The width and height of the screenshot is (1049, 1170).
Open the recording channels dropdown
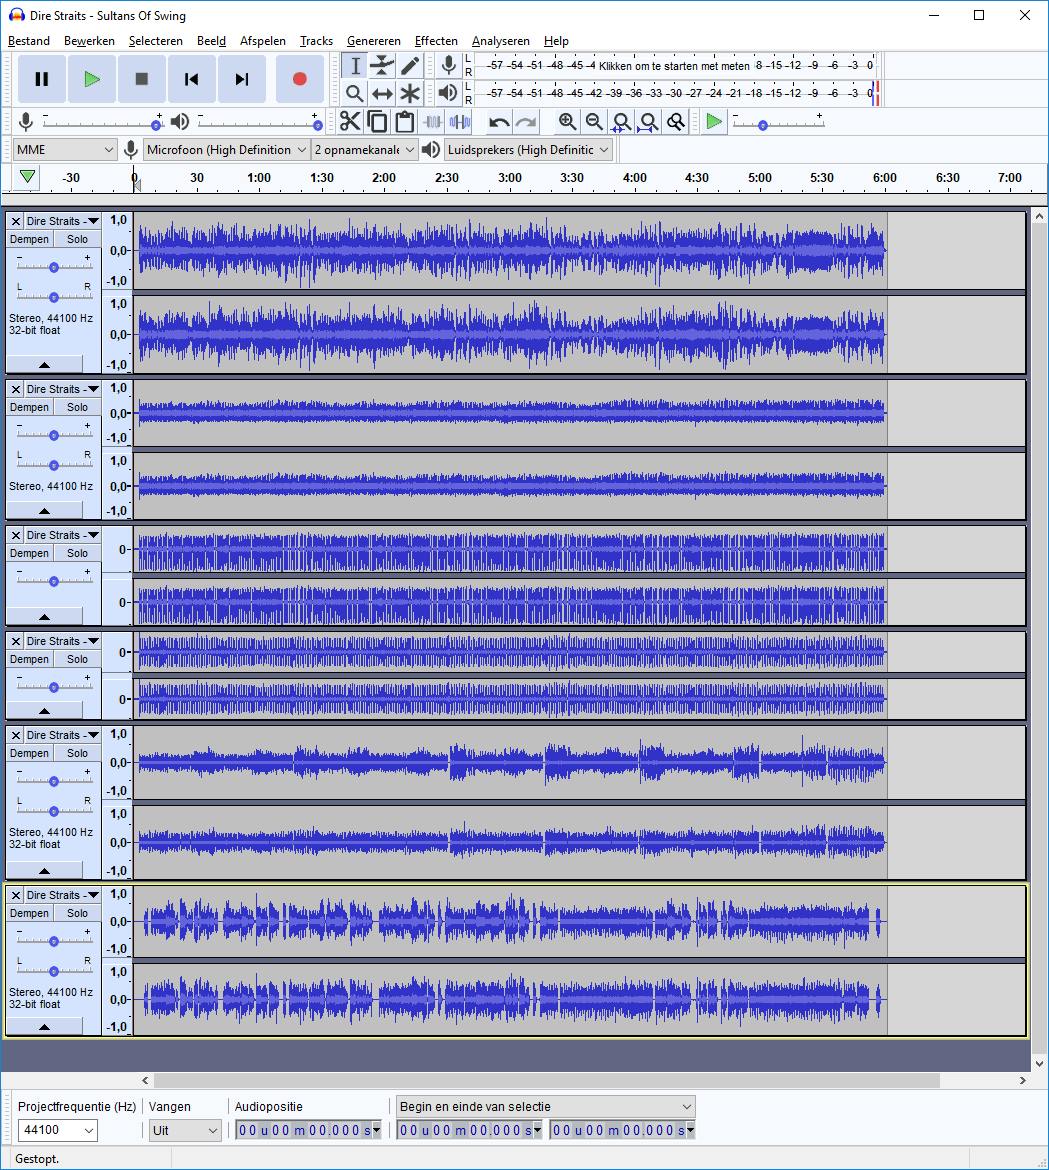point(364,149)
